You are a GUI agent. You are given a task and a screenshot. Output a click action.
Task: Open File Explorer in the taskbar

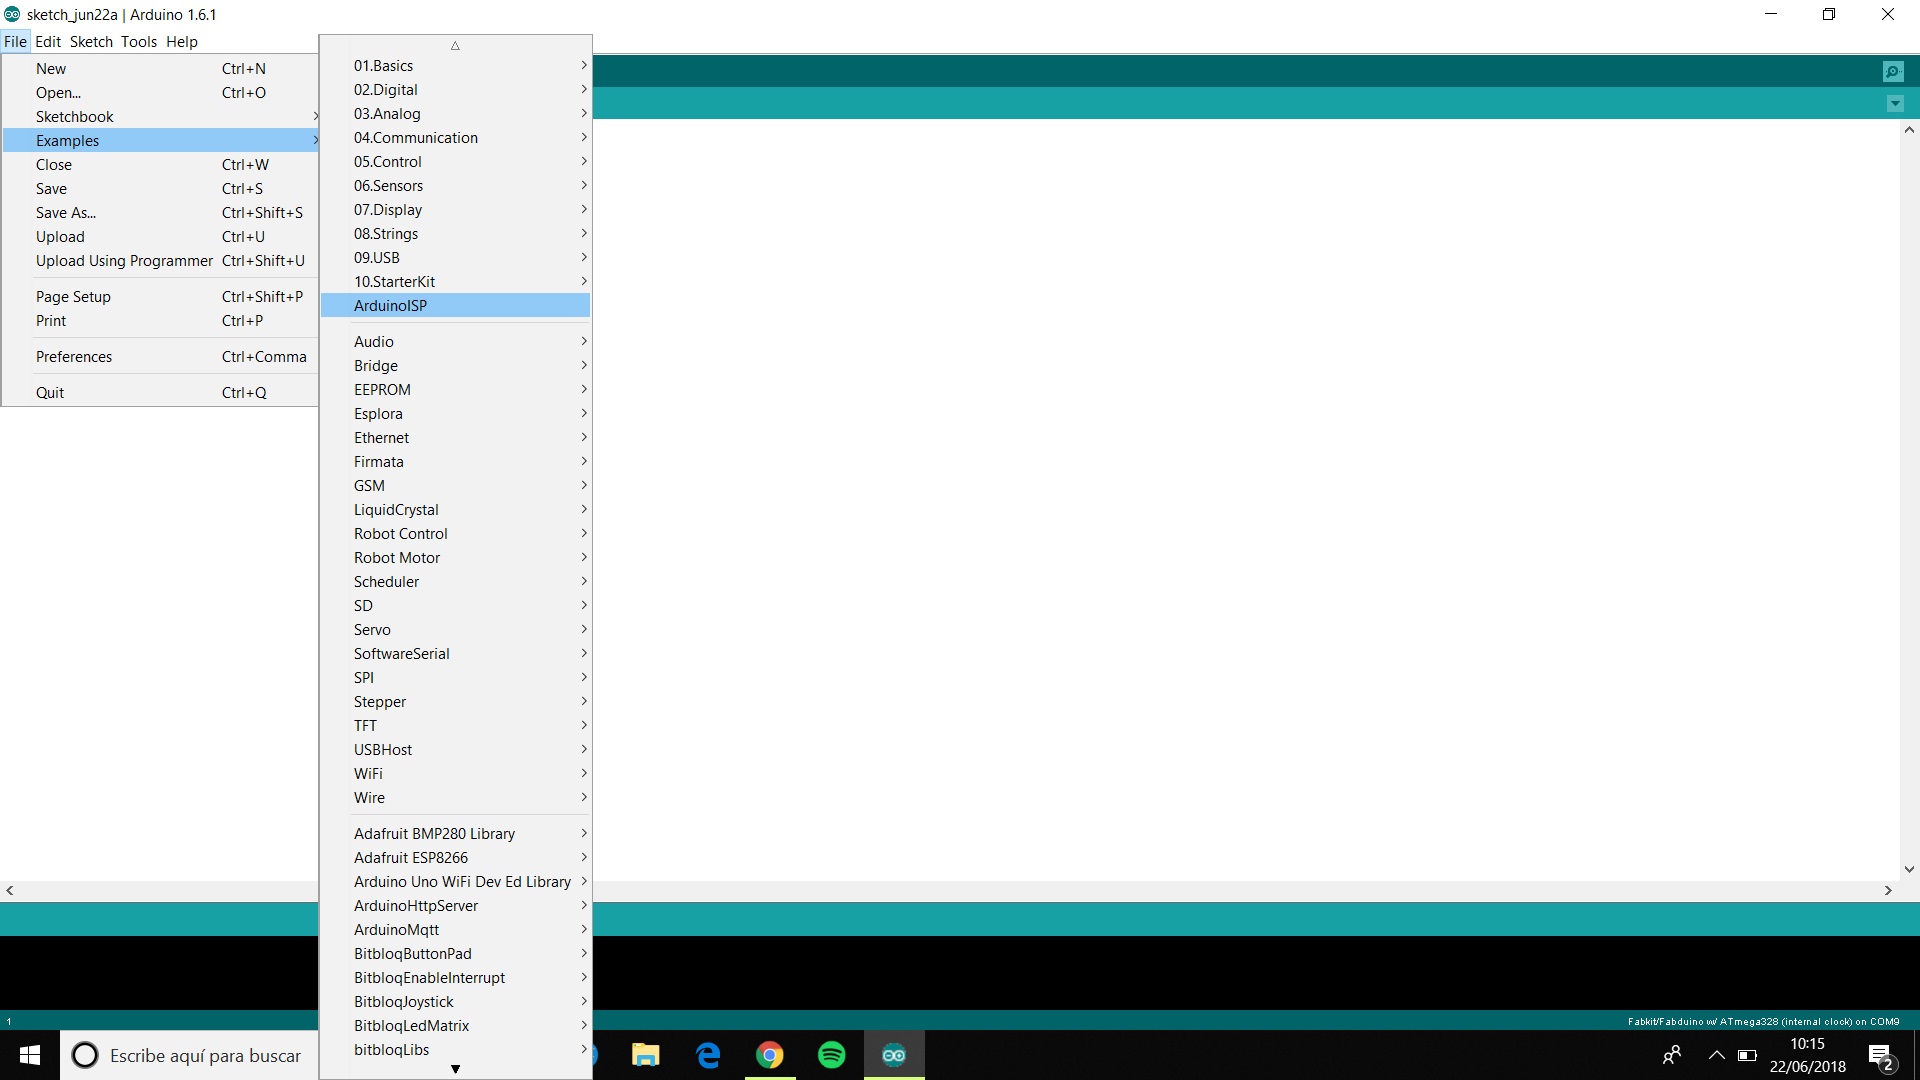click(646, 1055)
